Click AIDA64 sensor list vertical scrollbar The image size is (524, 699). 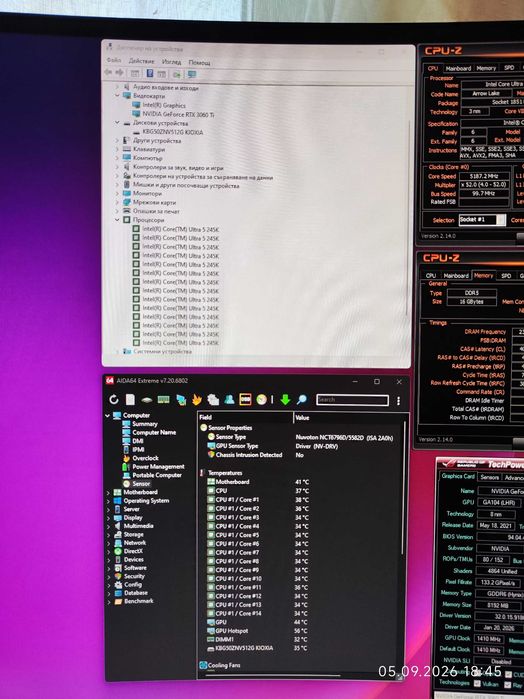click(x=404, y=490)
